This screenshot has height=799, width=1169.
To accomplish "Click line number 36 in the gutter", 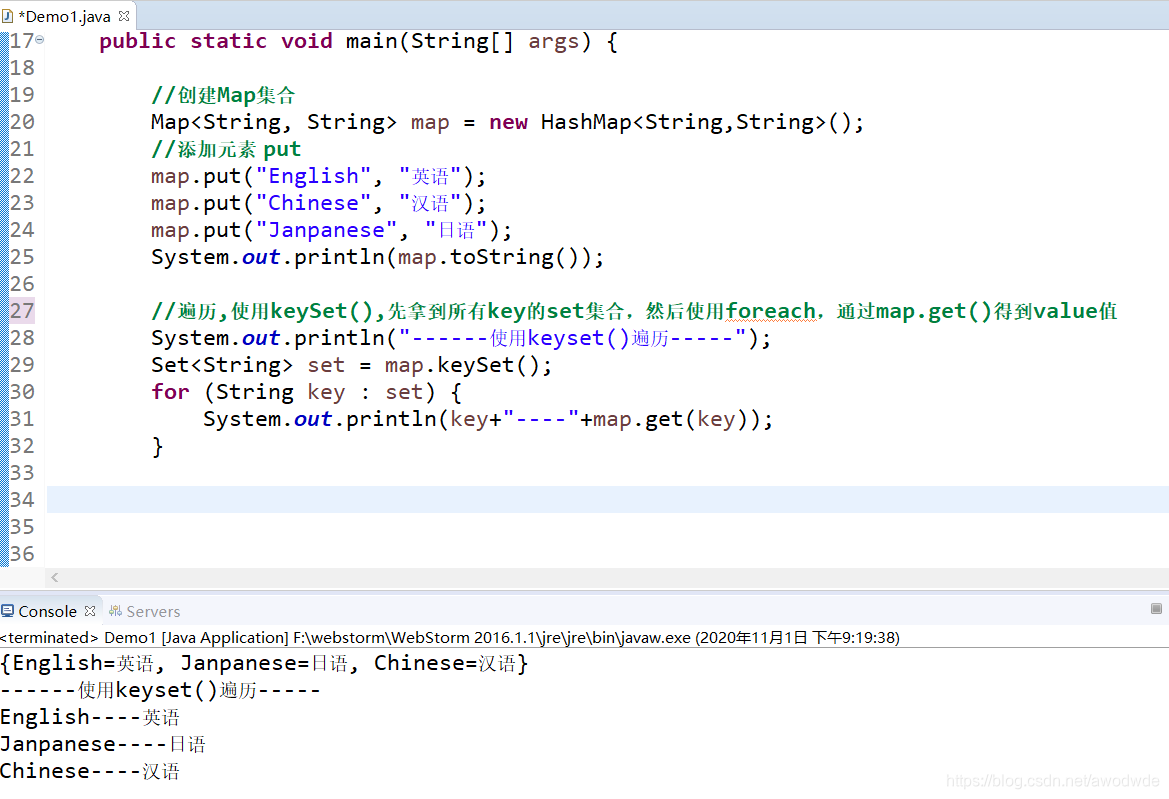I will tap(24, 553).
